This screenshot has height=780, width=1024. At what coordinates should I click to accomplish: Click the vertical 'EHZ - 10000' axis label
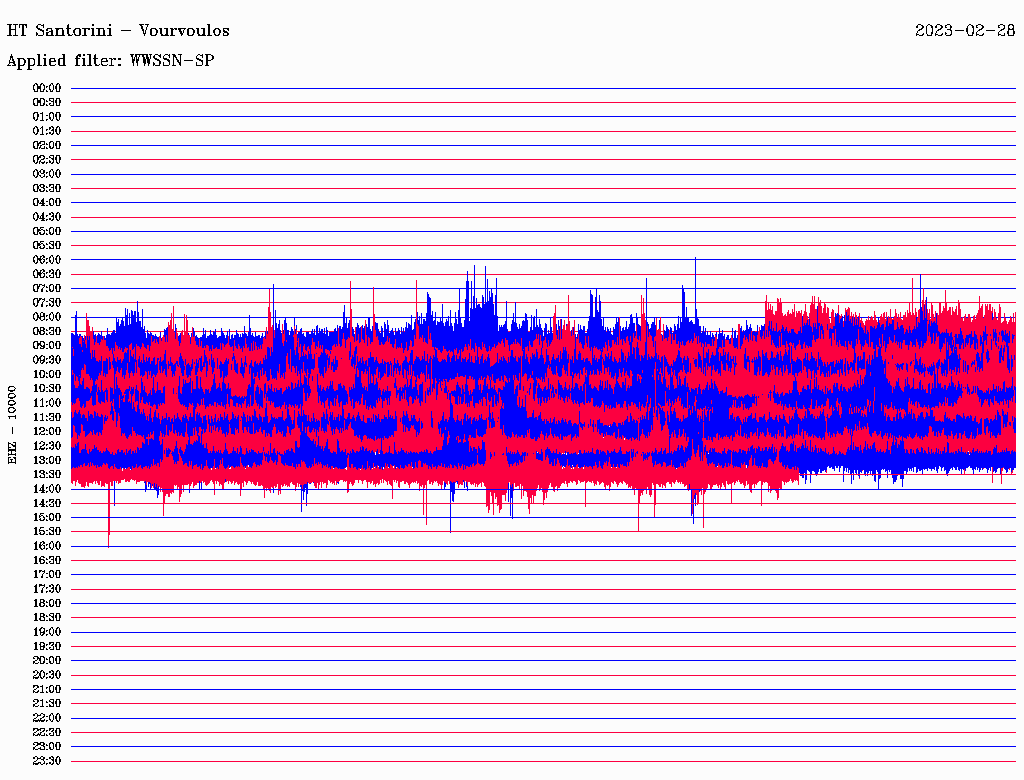(x=12, y=424)
